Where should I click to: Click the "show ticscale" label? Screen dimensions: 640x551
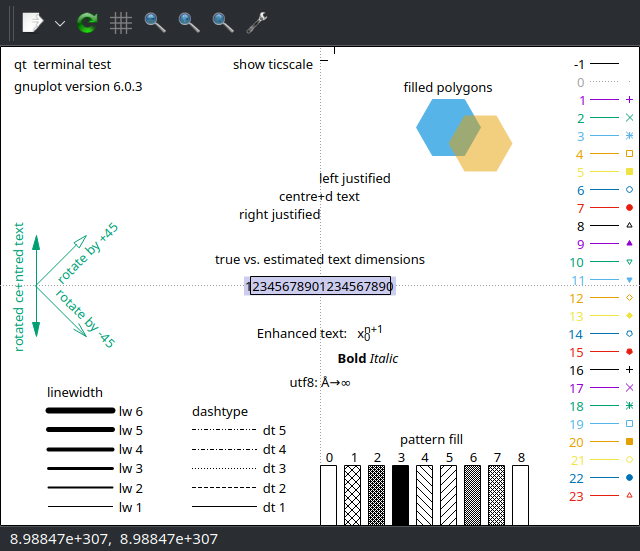273,64
